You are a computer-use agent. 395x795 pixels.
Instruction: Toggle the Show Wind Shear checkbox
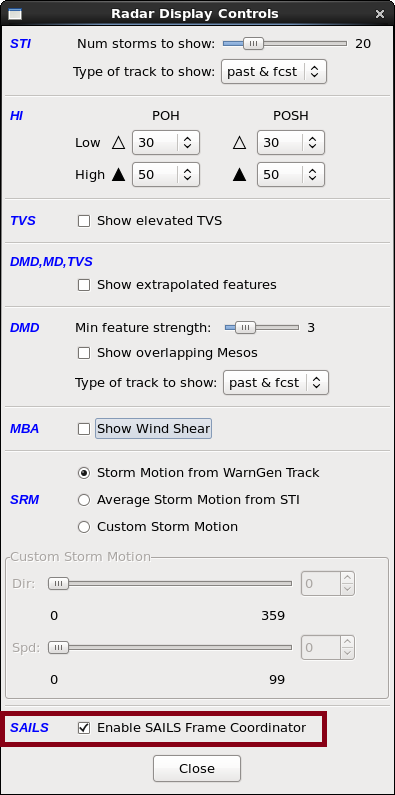click(84, 429)
